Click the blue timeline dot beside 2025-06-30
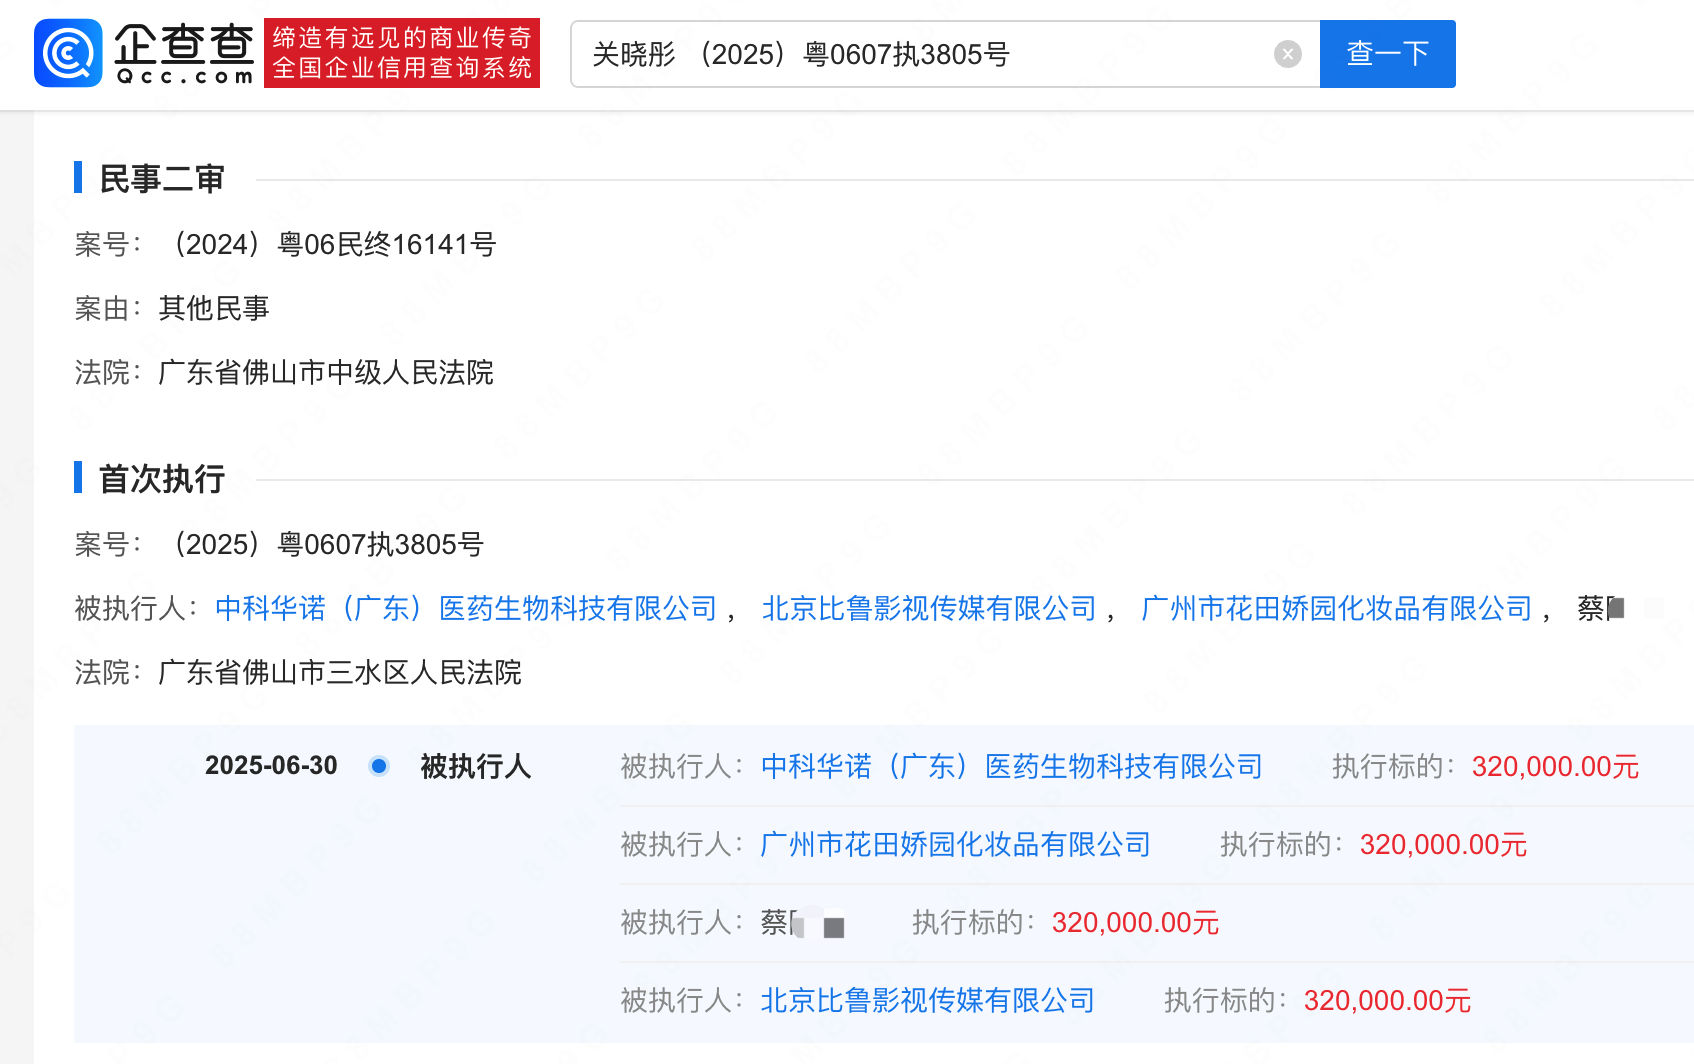Viewport: 1694px width, 1064px height. [x=379, y=766]
